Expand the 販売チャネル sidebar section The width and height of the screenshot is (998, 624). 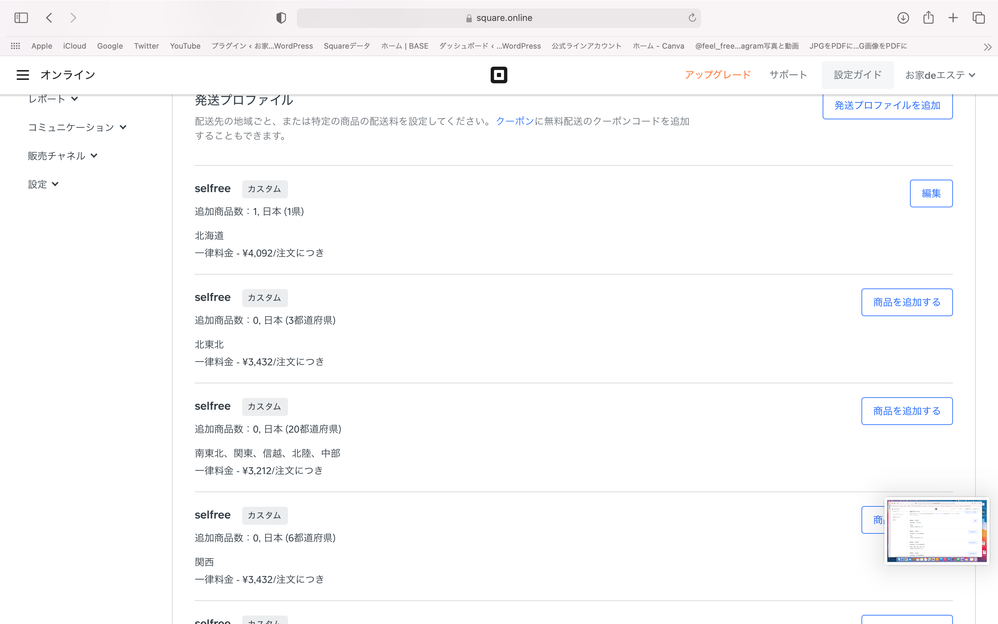coord(62,156)
